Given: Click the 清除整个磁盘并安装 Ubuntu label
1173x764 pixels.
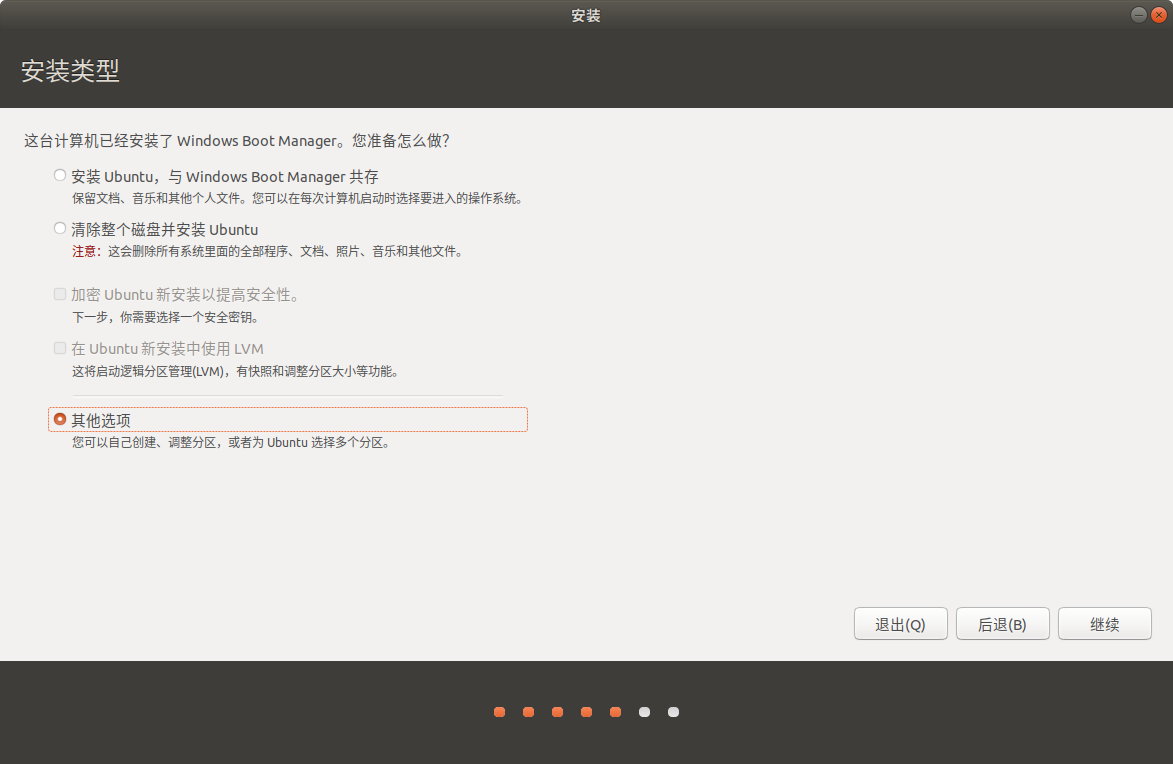Looking at the screenshot, I should click(x=165, y=230).
